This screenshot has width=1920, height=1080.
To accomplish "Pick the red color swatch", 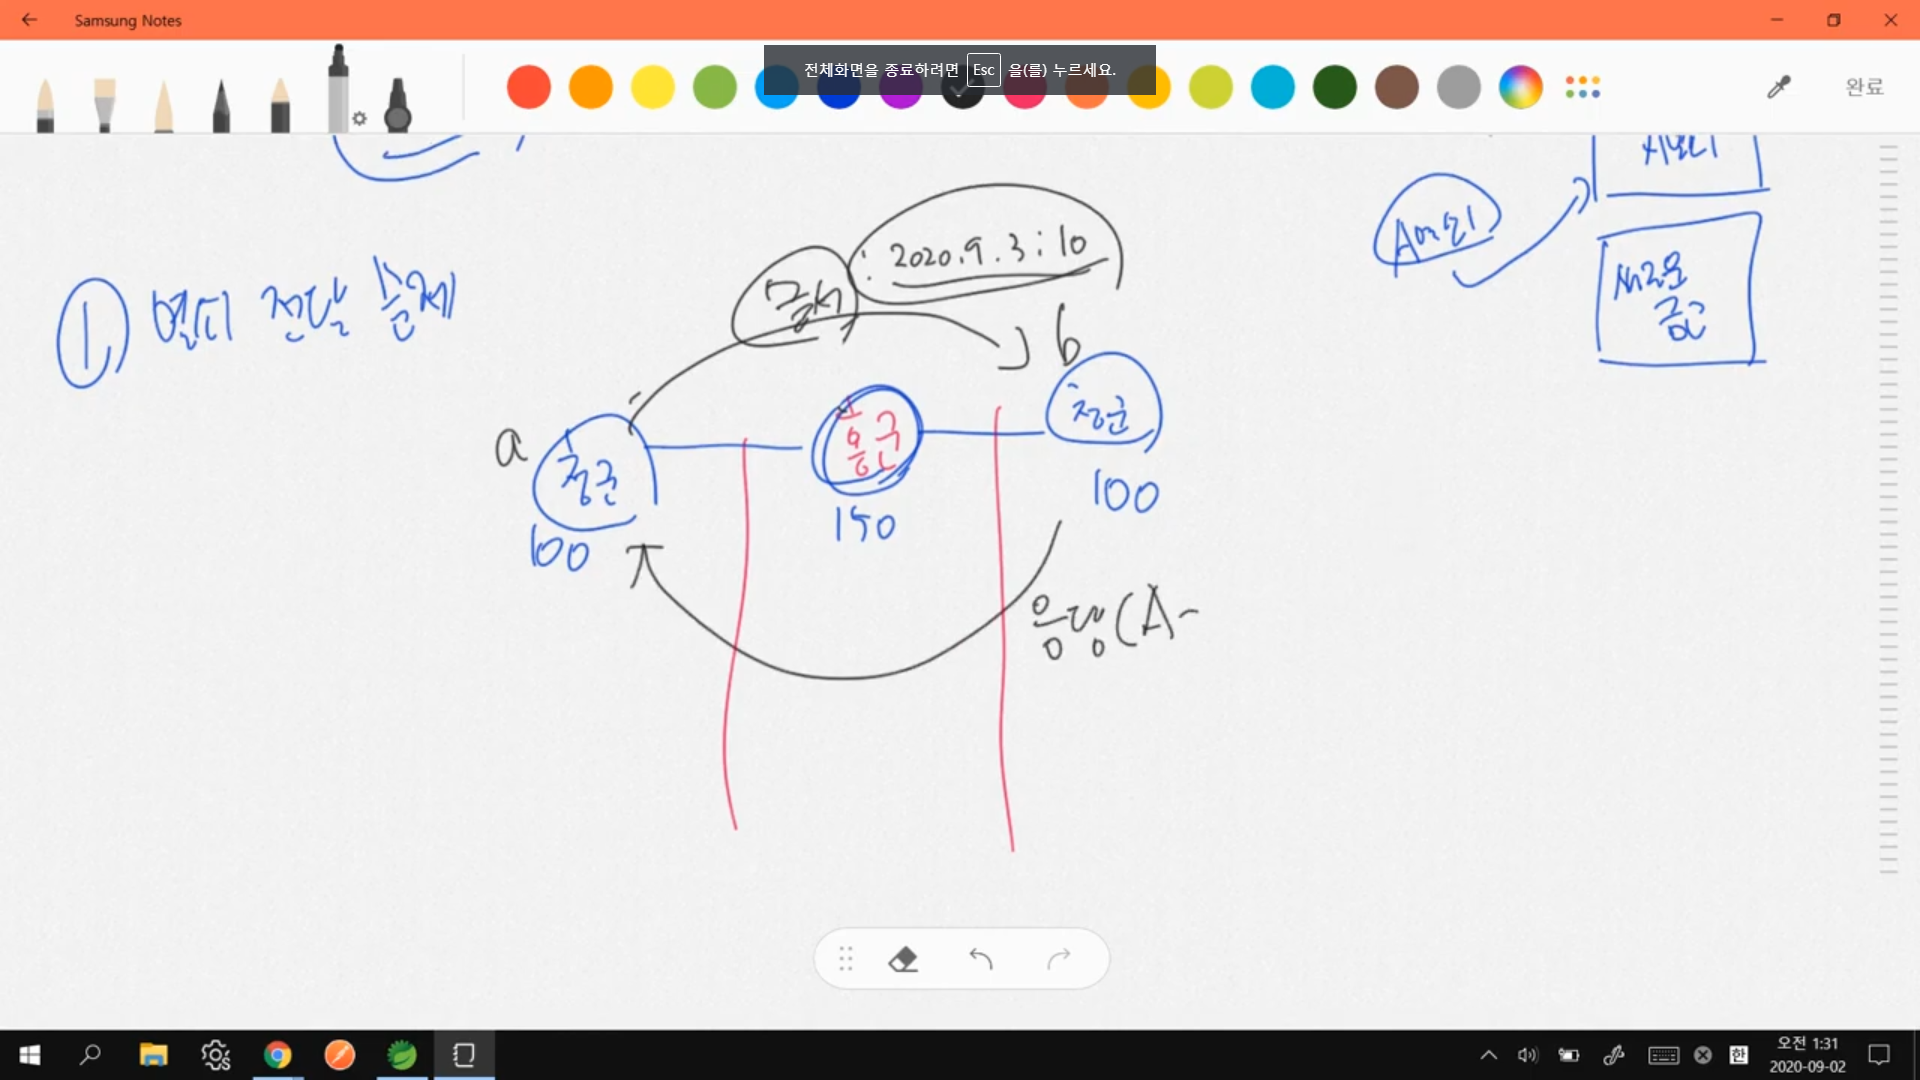I will [x=529, y=88].
